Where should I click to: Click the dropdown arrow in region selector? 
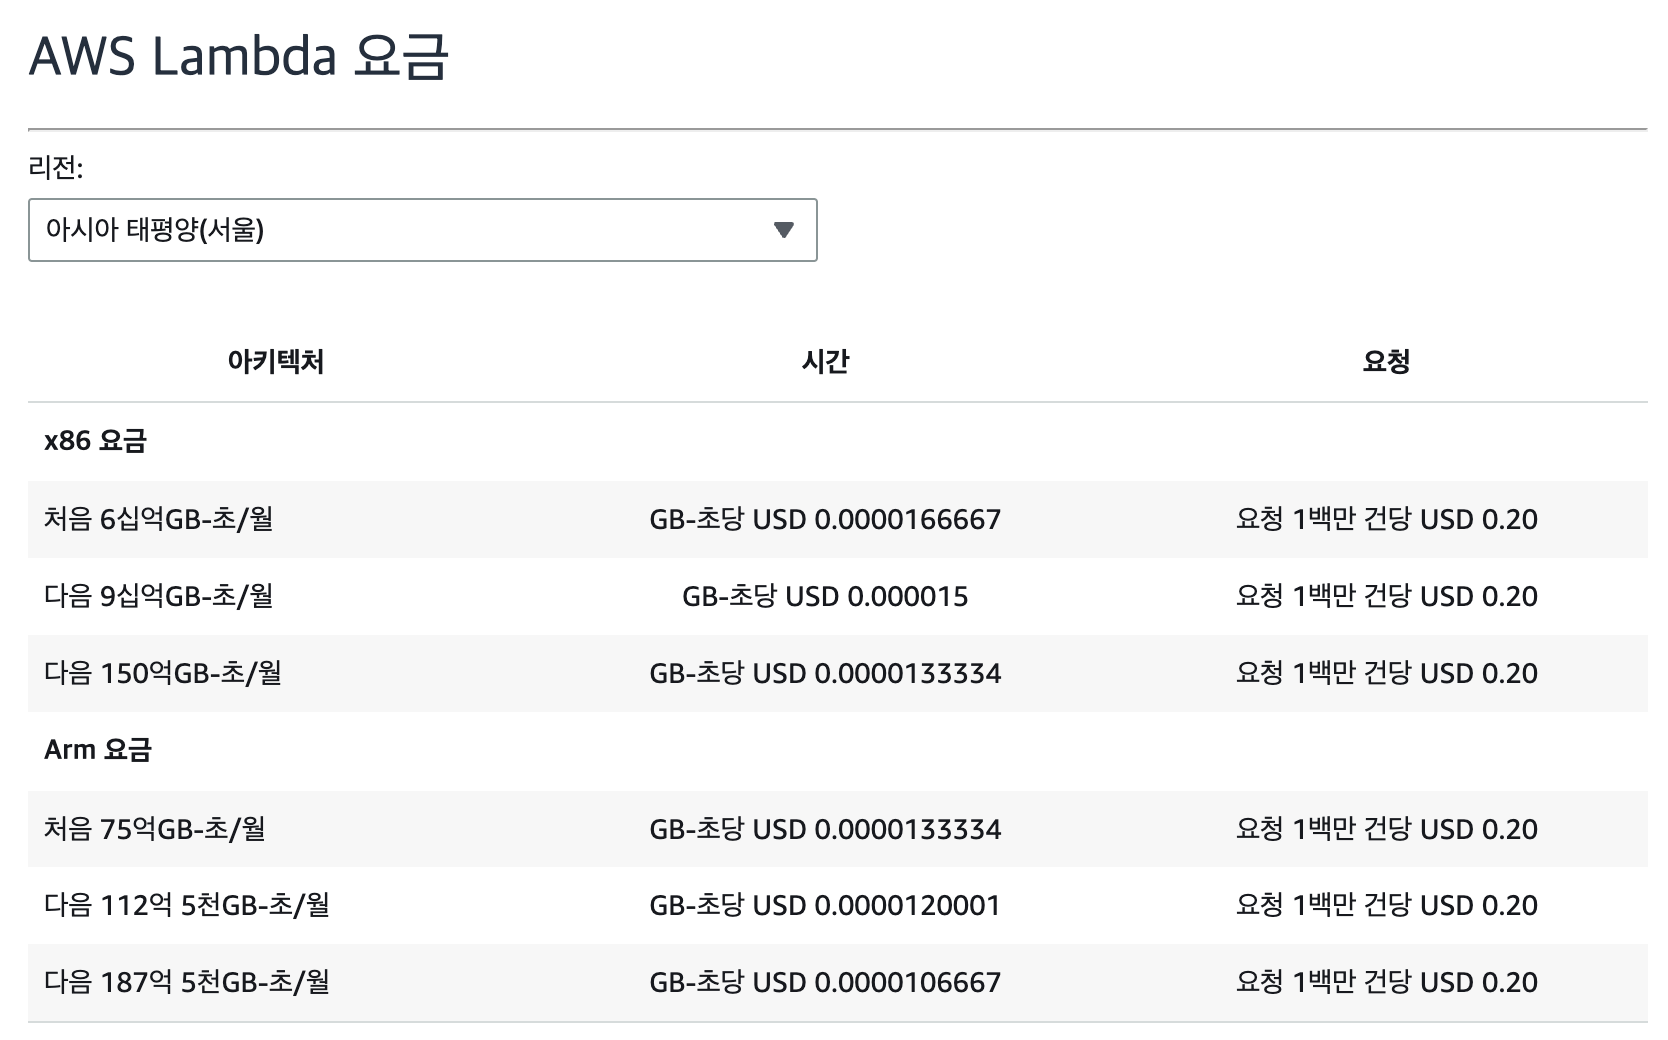784,230
